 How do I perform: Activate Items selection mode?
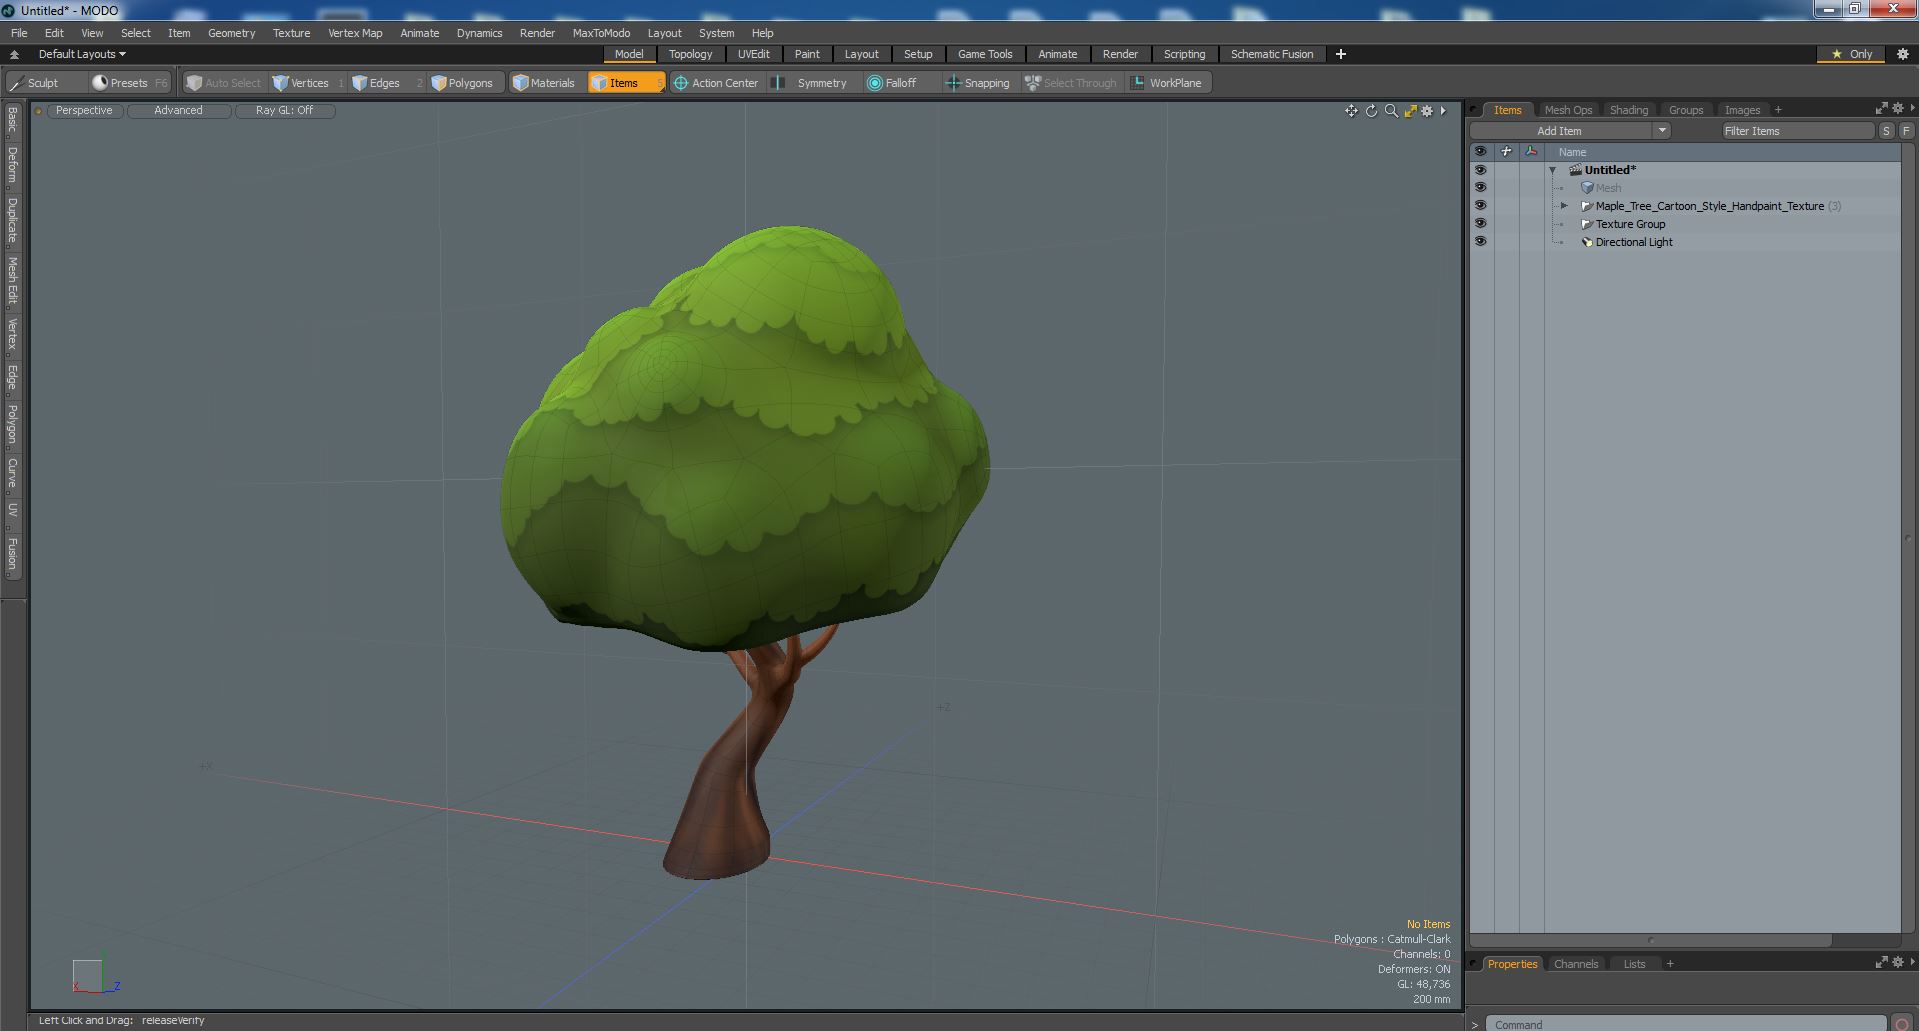pos(626,83)
